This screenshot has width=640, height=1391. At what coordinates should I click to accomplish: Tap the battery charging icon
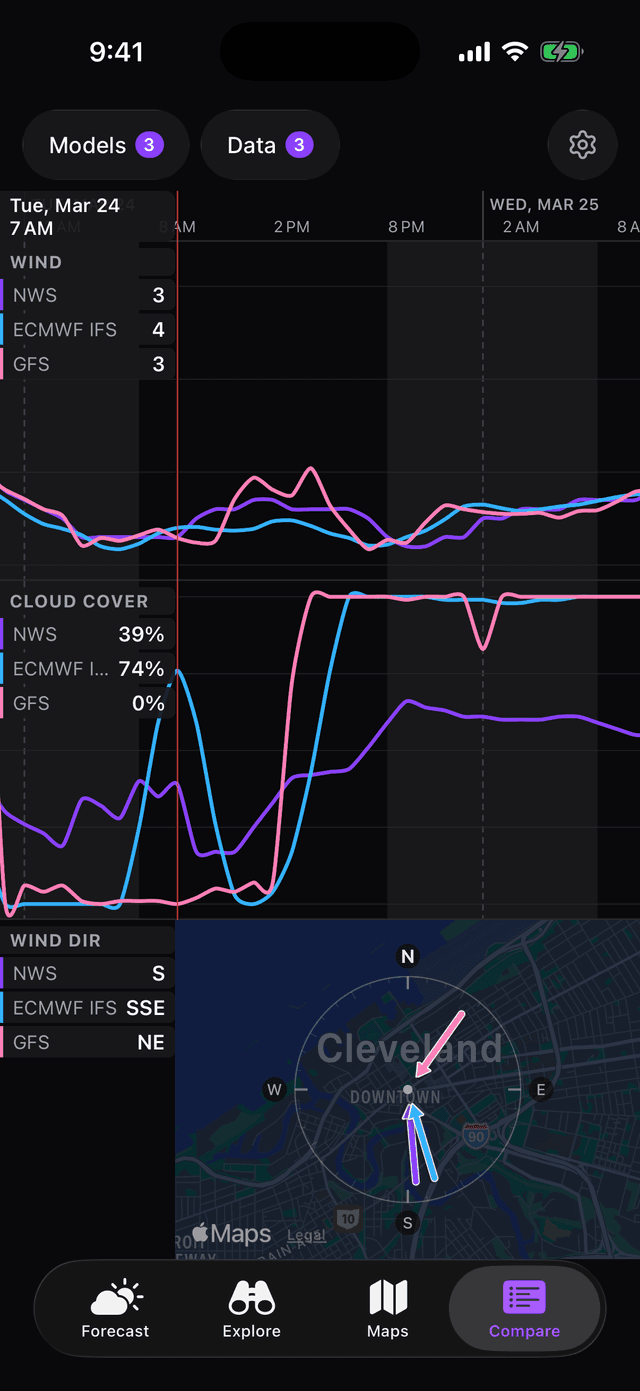(562, 52)
